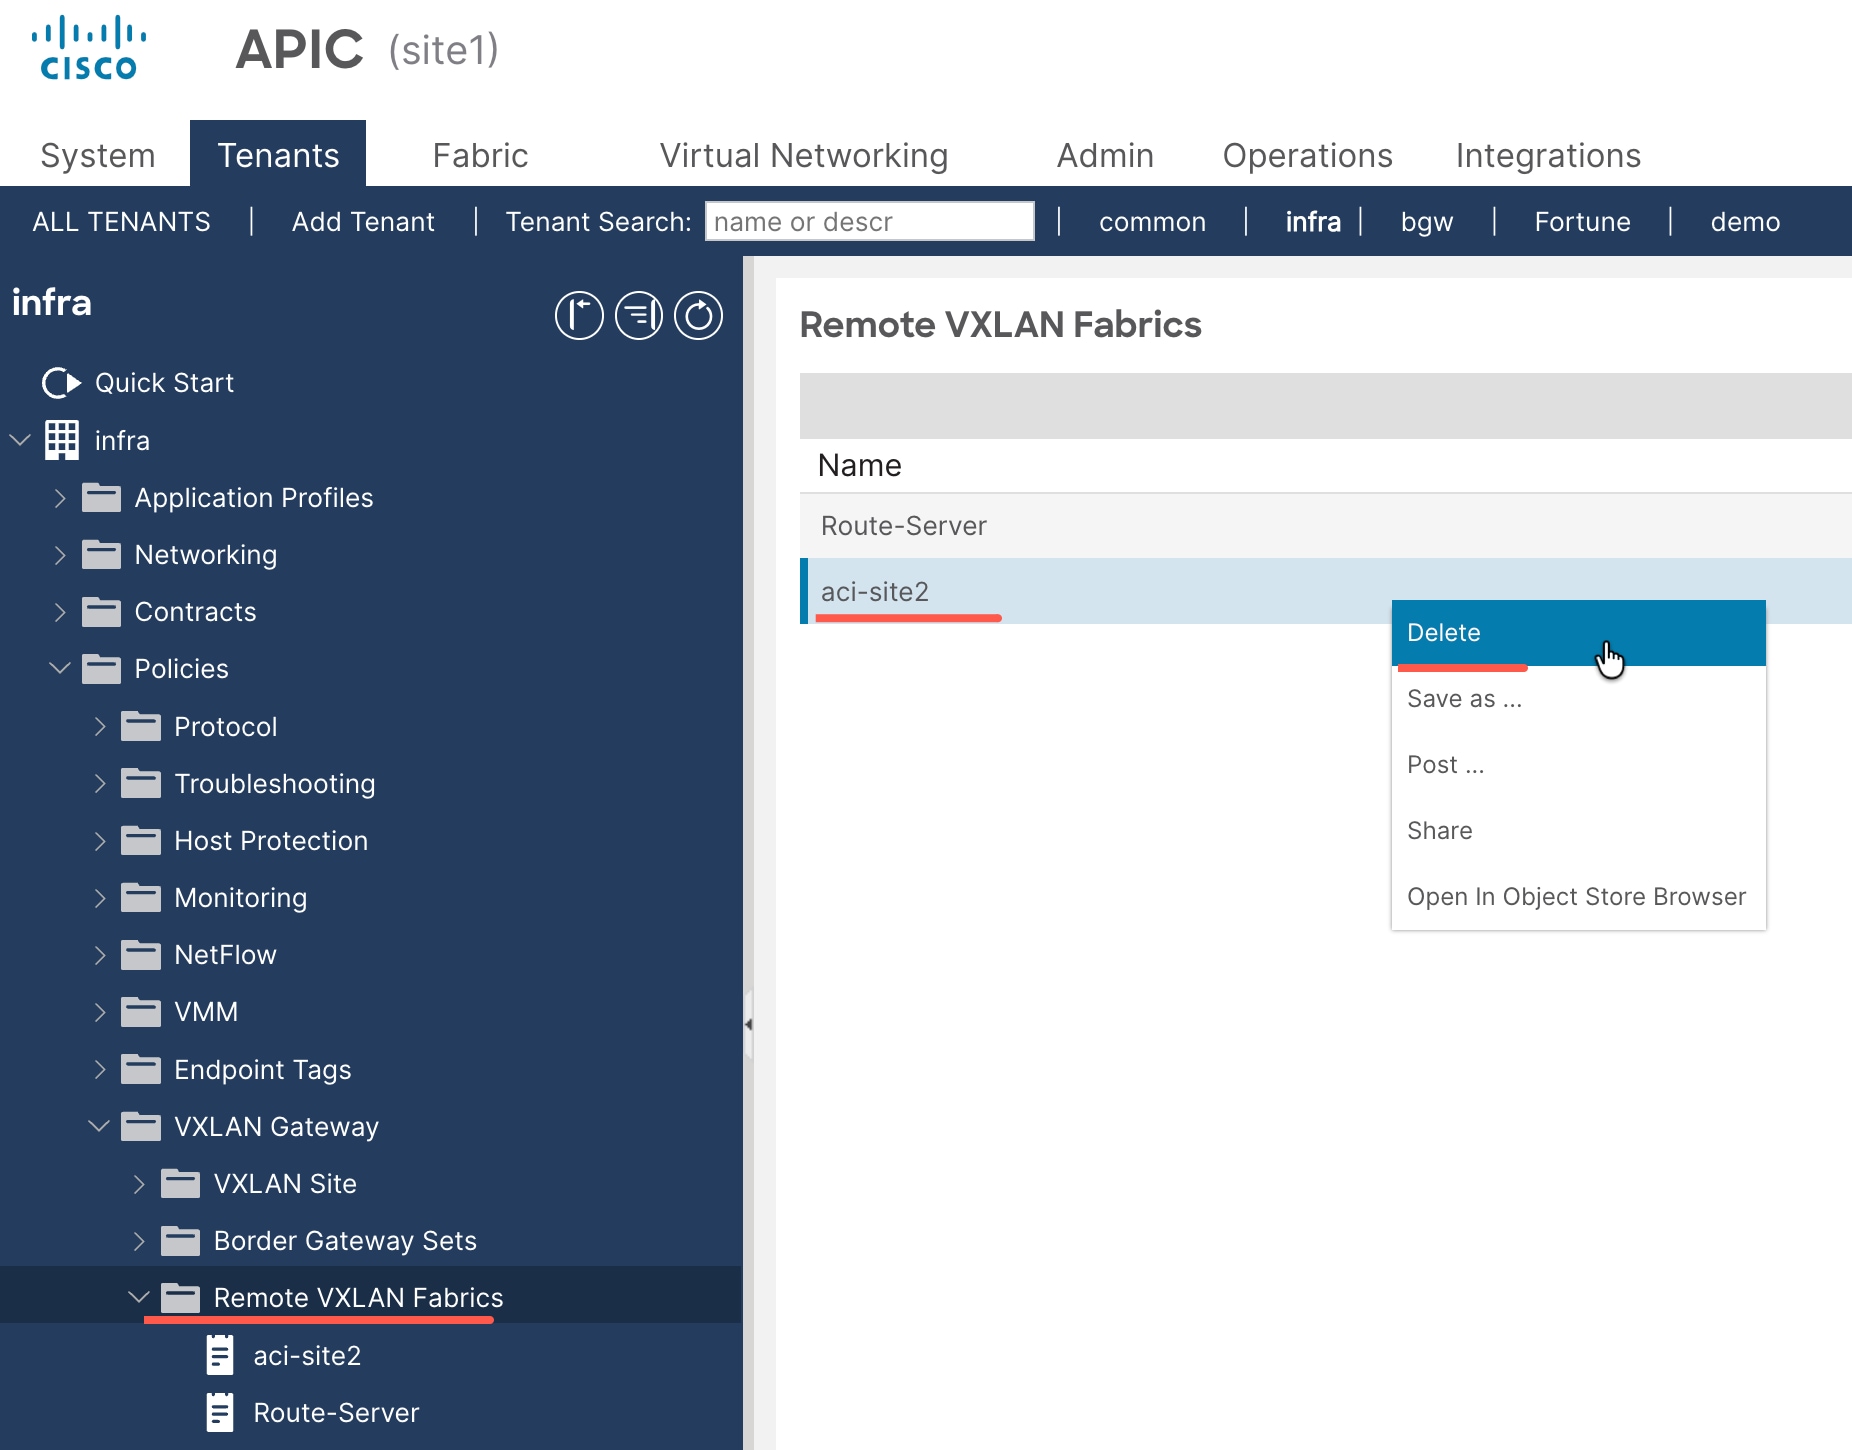
Task: Click the Endpoint Tags folder icon
Action: [x=141, y=1069]
